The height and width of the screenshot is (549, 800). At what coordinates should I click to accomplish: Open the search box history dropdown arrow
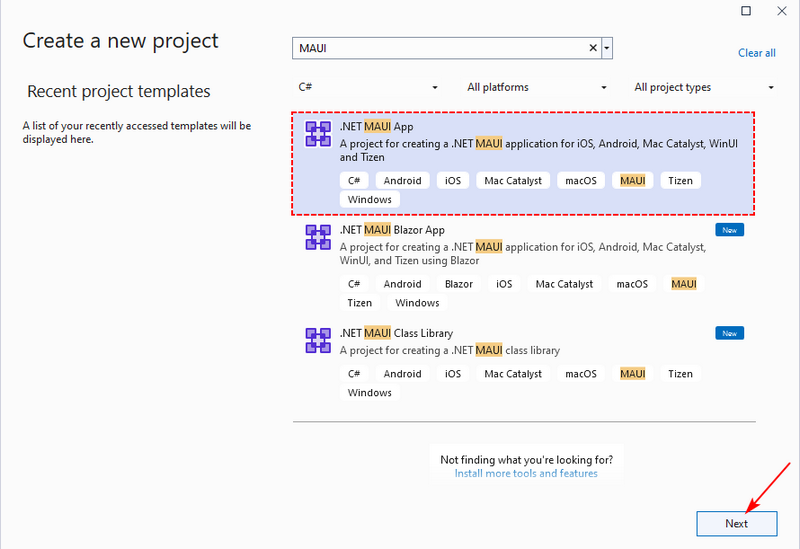click(x=607, y=48)
